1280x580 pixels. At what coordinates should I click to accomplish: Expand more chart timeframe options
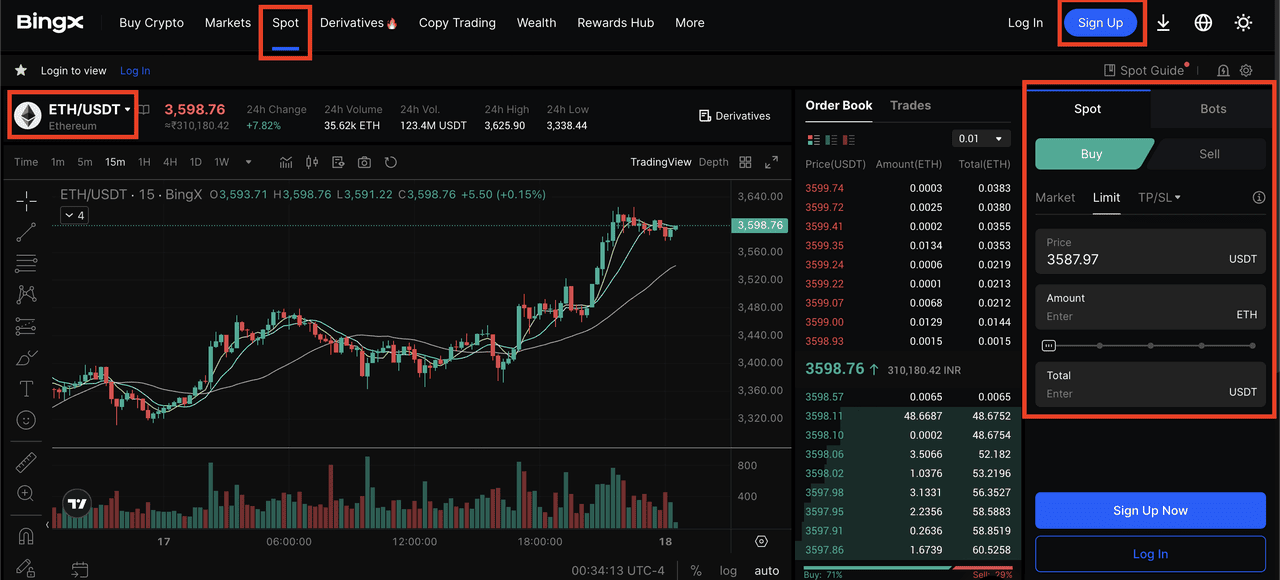(x=248, y=162)
